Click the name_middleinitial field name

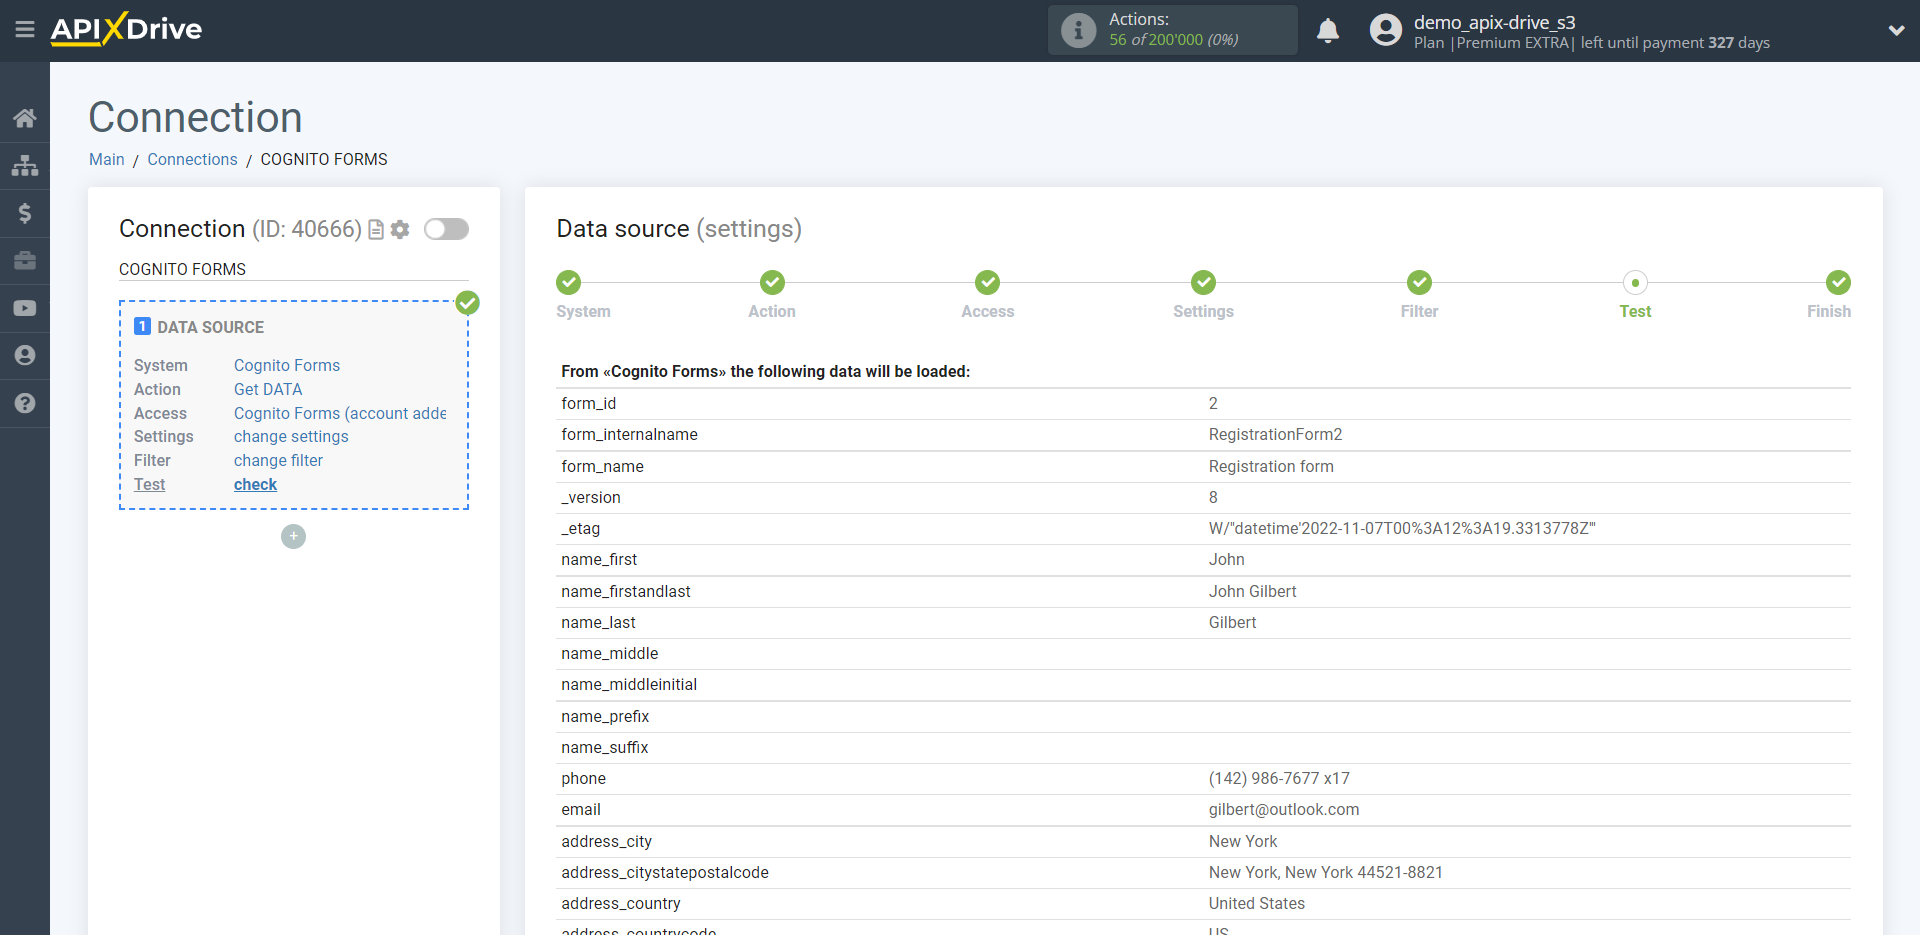click(x=629, y=685)
